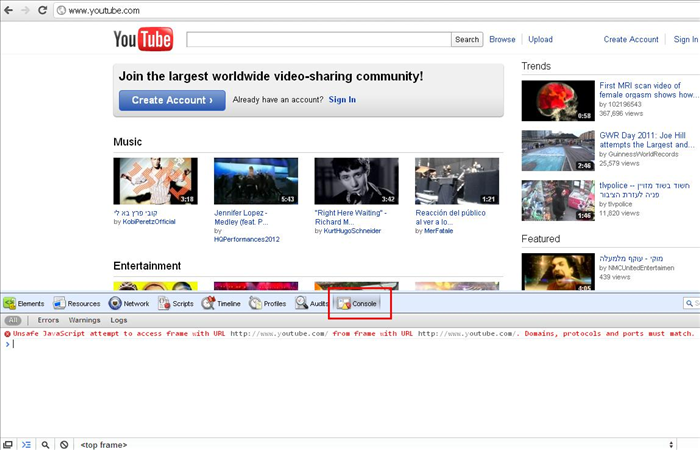Screen dimensions: 700x450
Task: Filter console messages by Errors
Action: pyautogui.click(x=48, y=320)
